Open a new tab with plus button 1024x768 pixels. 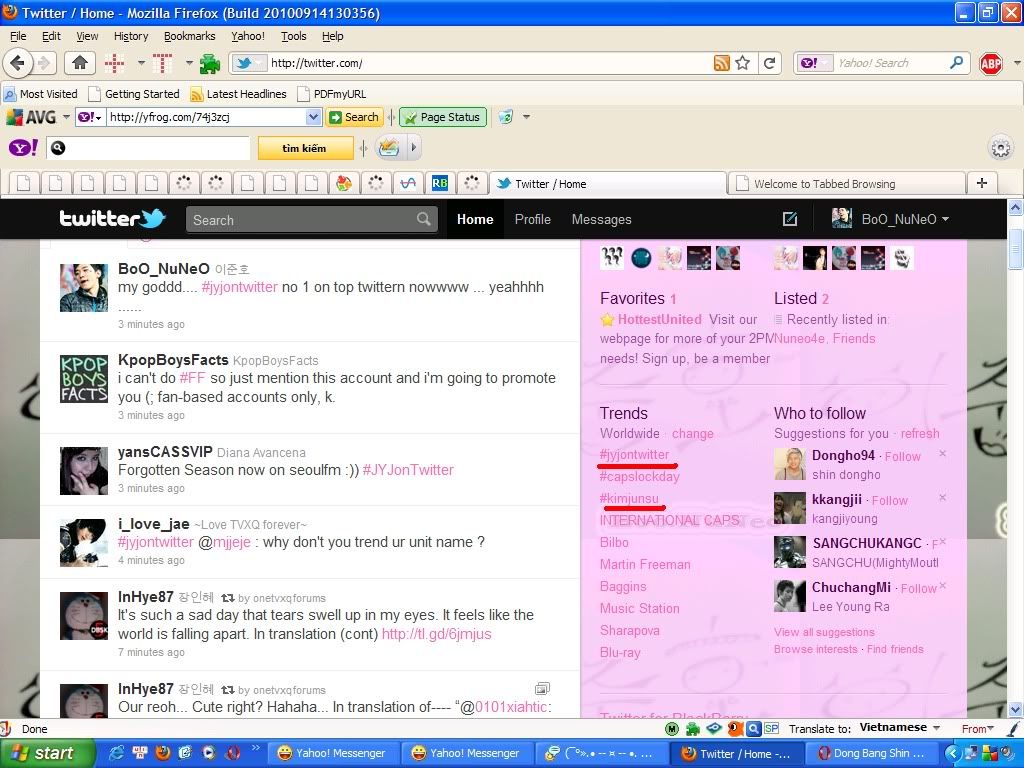[982, 183]
